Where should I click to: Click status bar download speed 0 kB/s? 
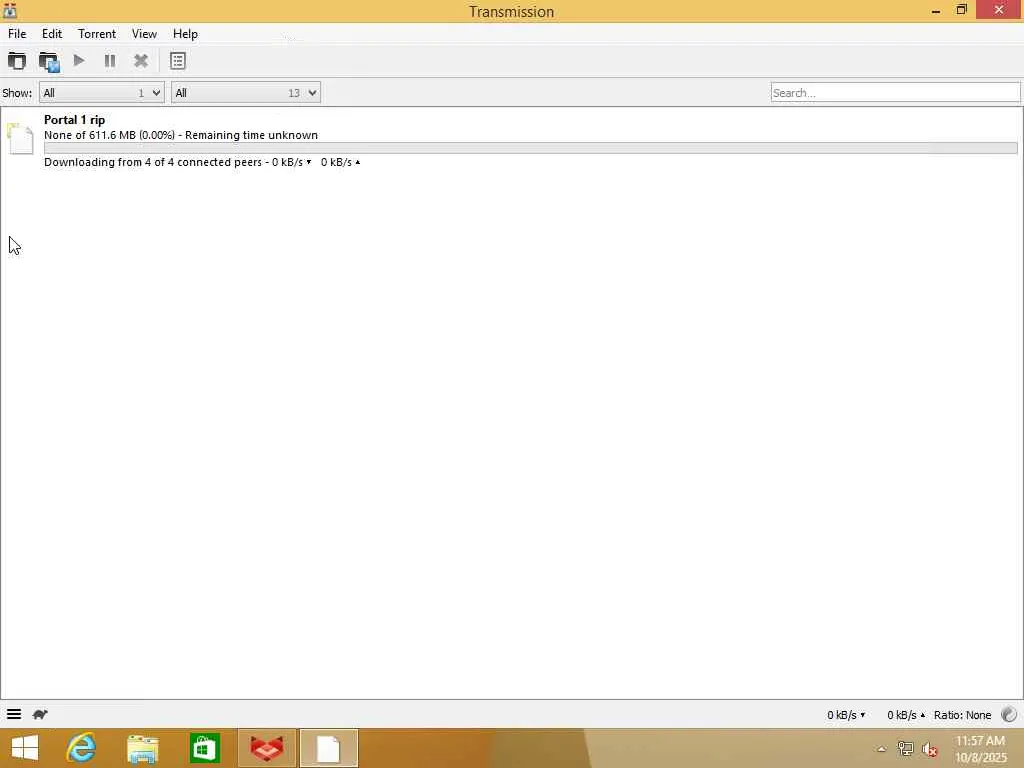[x=846, y=715]
